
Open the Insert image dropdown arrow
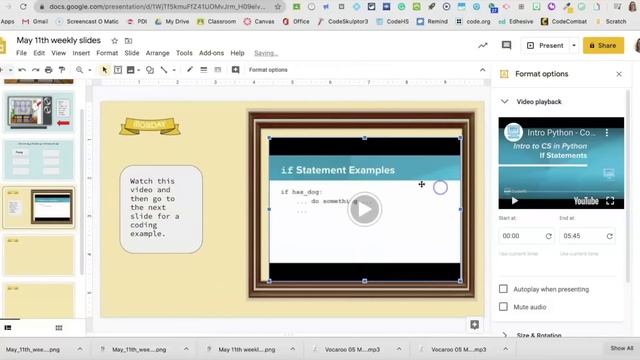[139, 70]
